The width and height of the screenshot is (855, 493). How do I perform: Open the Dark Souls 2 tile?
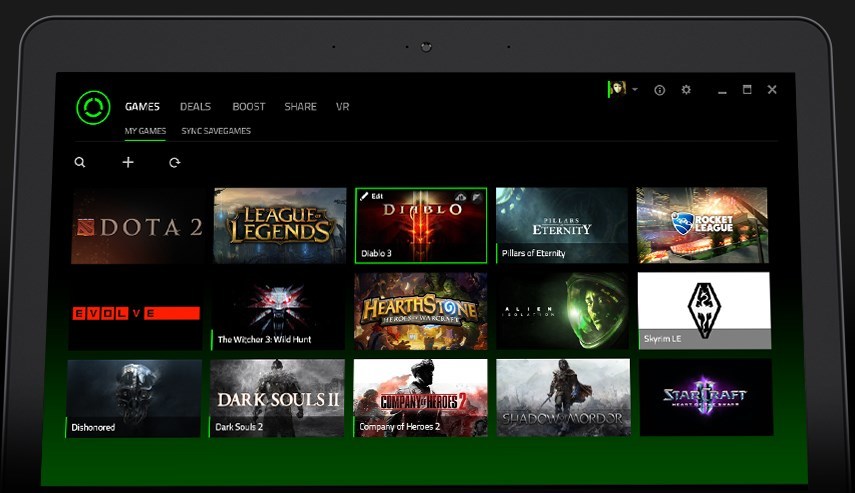277,398
